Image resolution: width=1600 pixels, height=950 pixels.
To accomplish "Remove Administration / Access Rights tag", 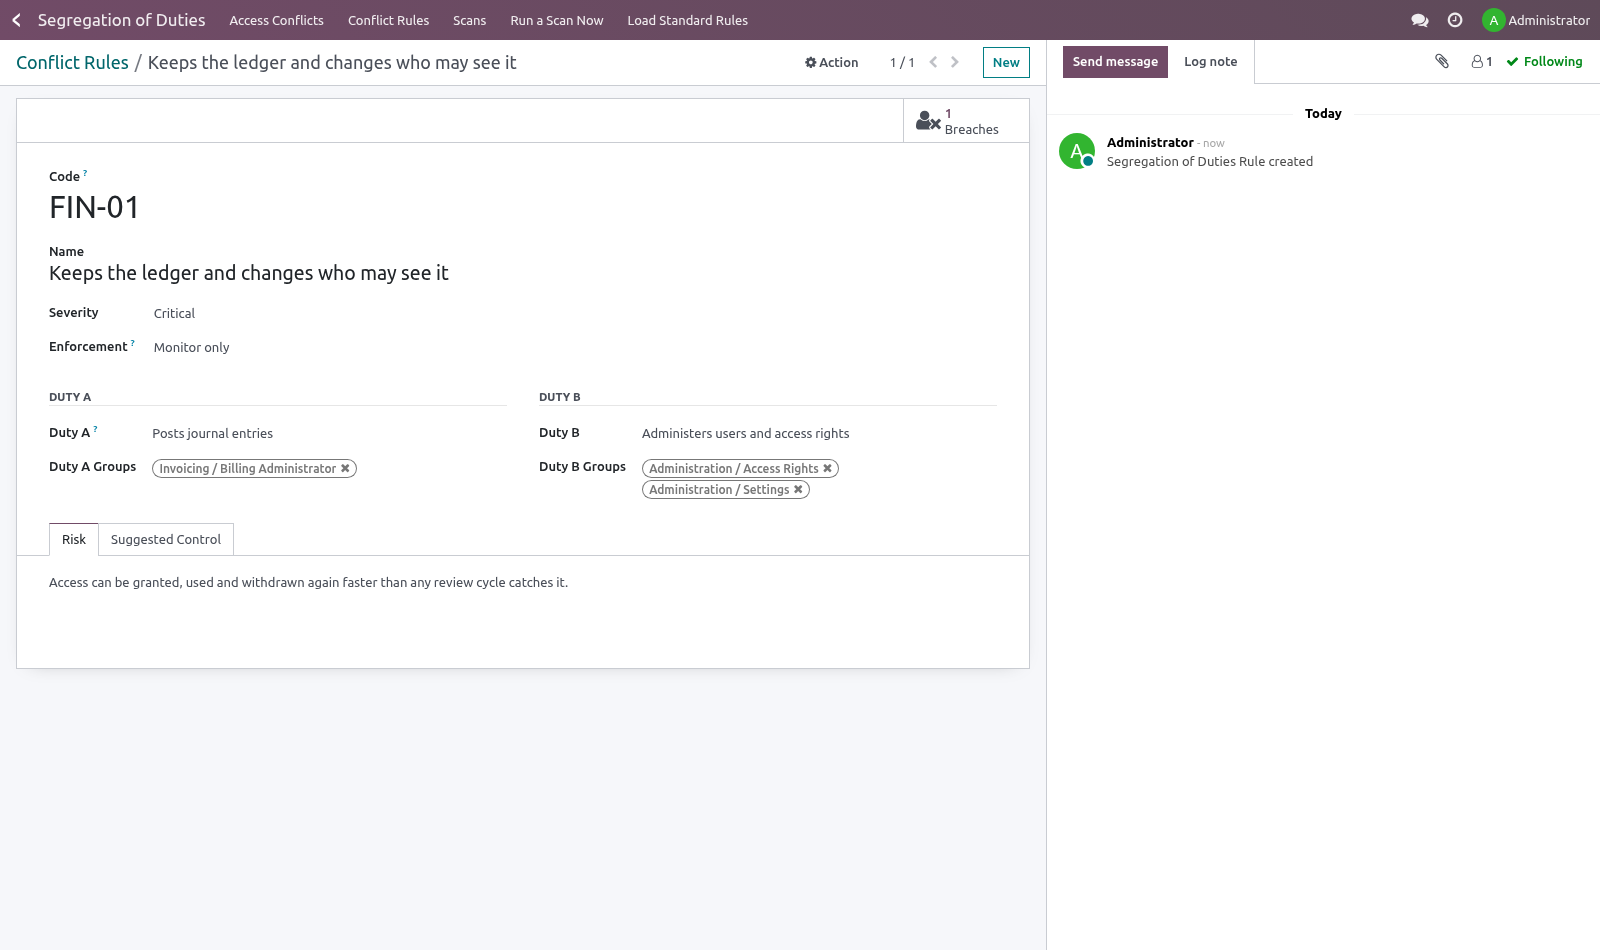I will pyautogui.click(x=827, y=469).
